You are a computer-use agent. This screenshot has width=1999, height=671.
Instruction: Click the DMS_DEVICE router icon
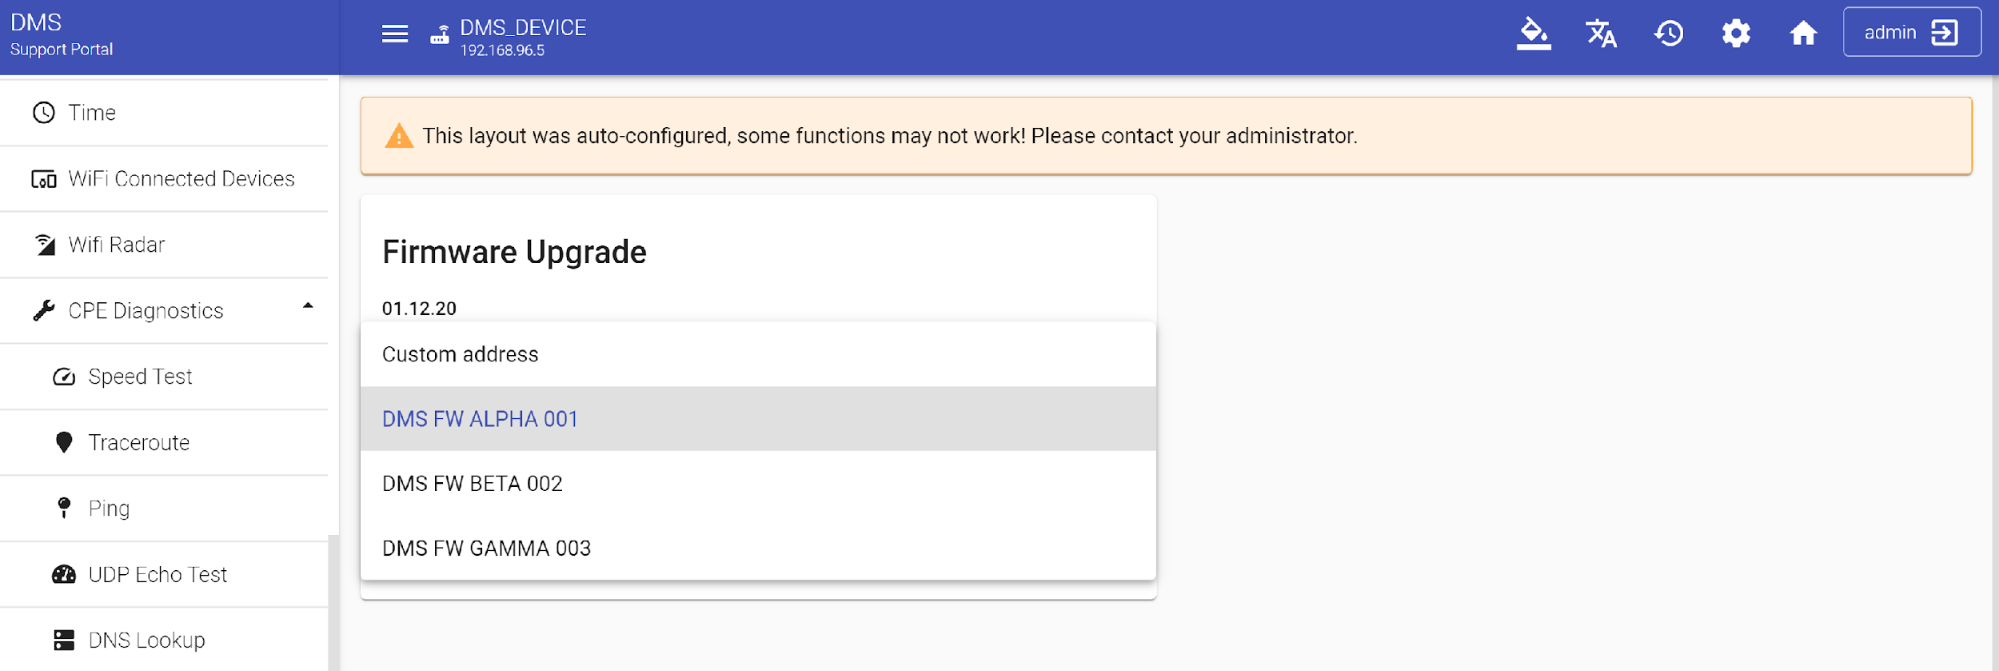[440, 35]
